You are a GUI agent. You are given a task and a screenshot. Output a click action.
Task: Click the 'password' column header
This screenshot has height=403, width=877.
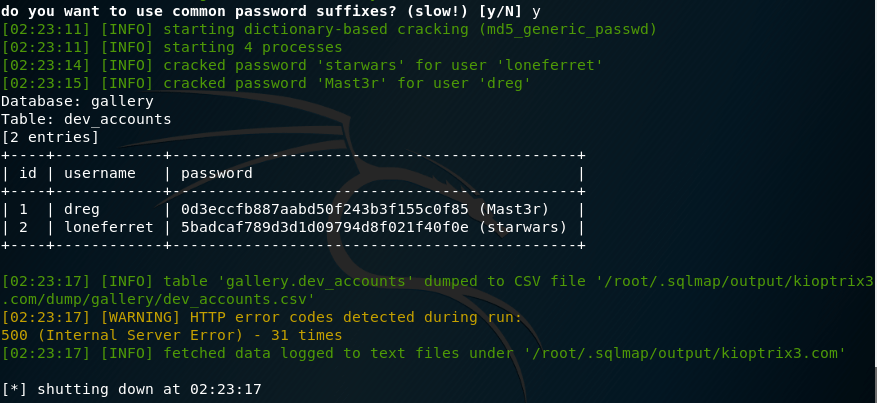[216, 173]
